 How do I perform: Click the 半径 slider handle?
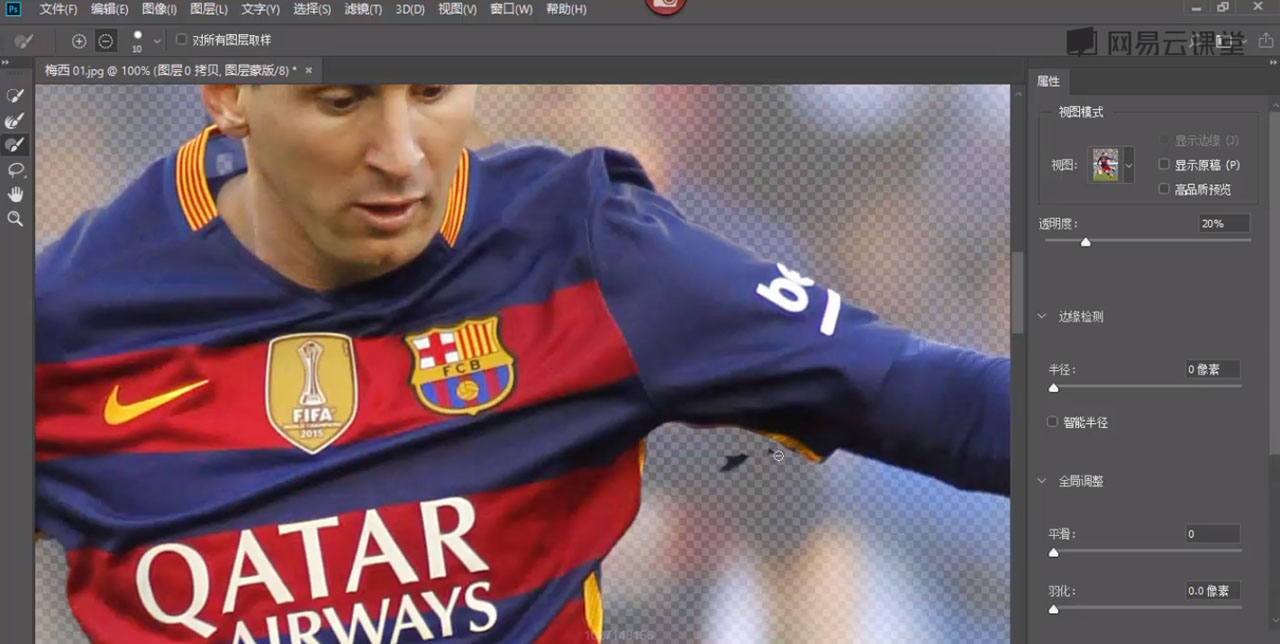coord(1053,387)
